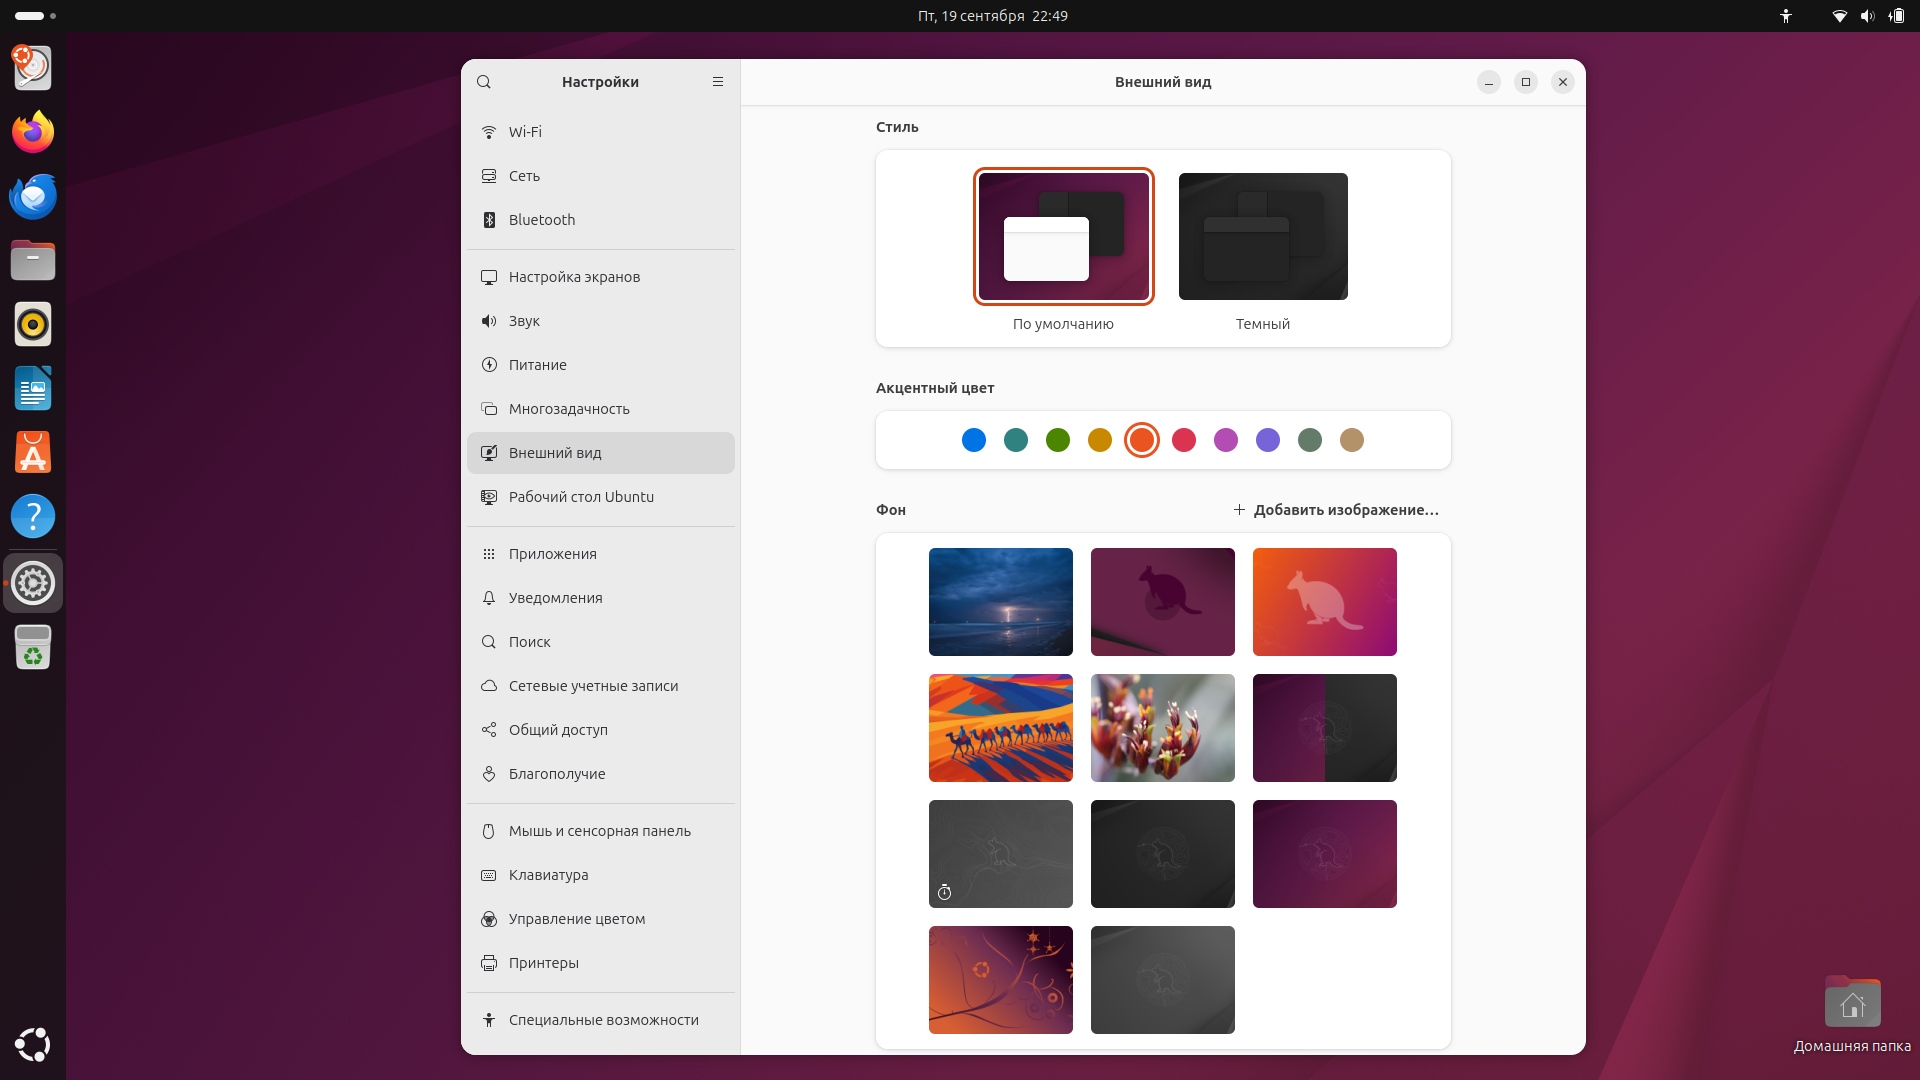Select the purple quokka silhouette wallpaper
The width and height of the screenshot is (1920, 1080).
tap(1163, 602)
